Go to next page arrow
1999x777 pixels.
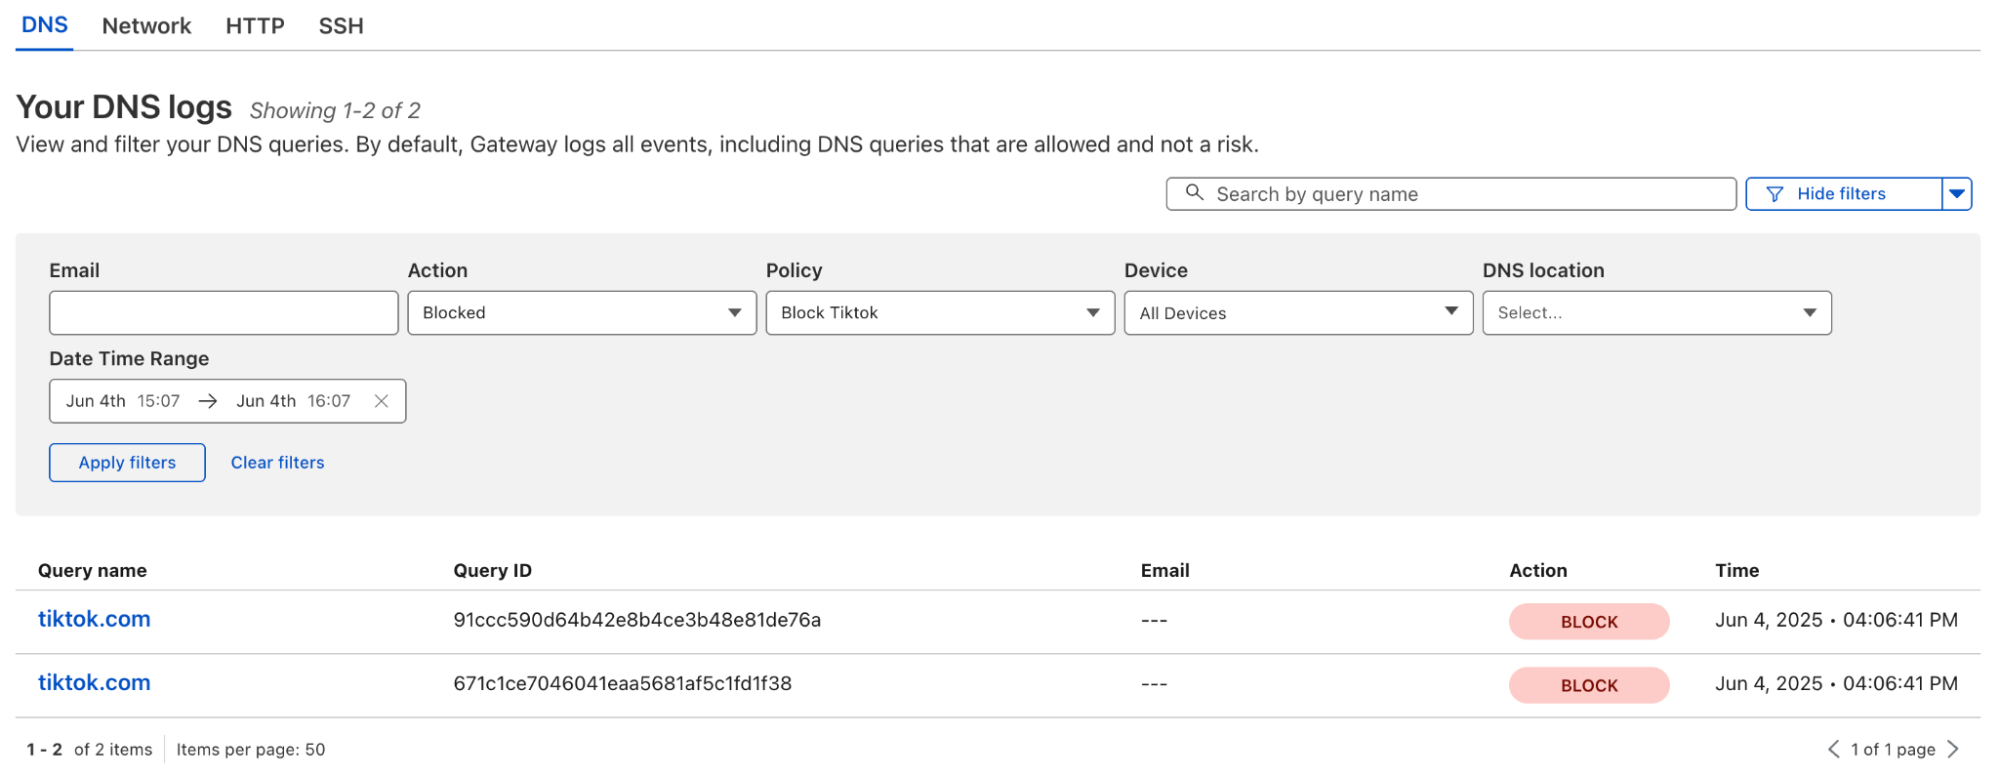tap(1953, 749)
